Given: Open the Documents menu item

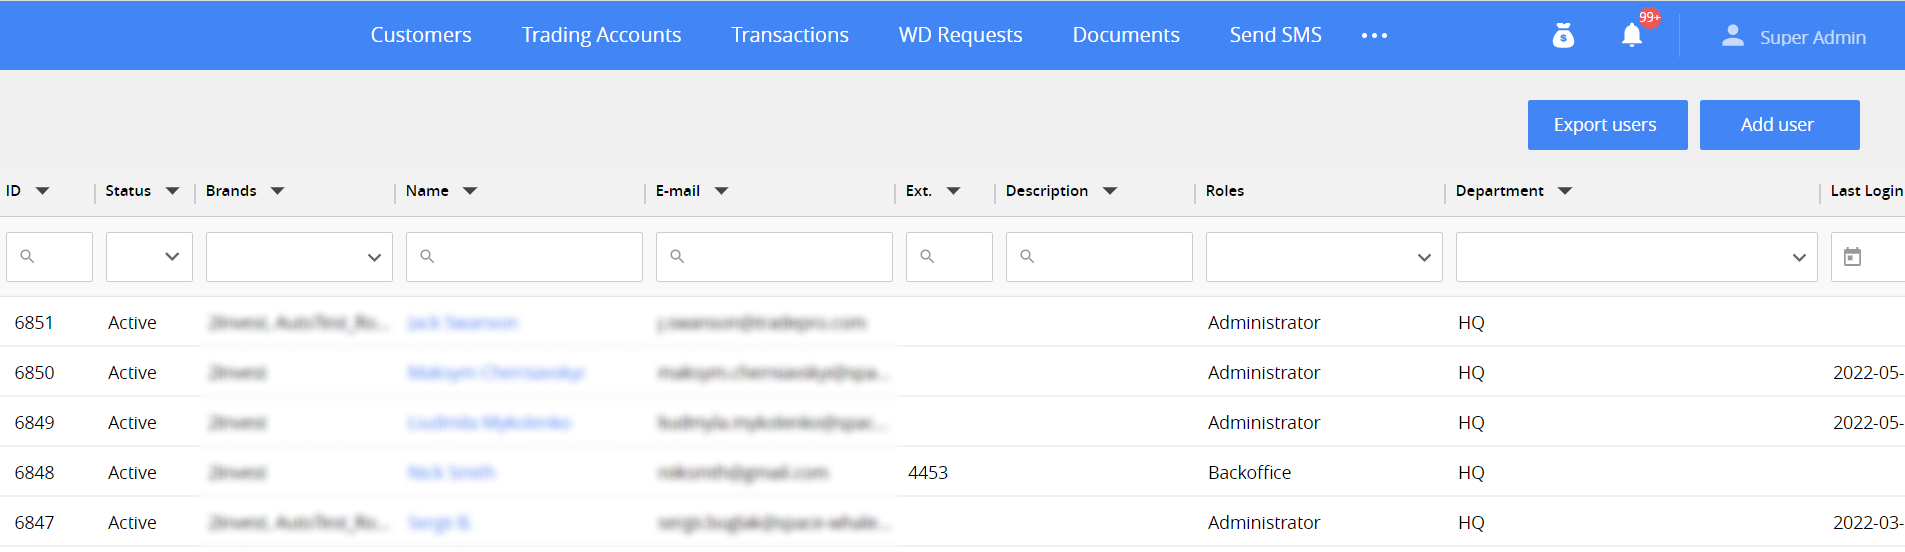Looking at the screenshot, I should (x=1126, y=35).
